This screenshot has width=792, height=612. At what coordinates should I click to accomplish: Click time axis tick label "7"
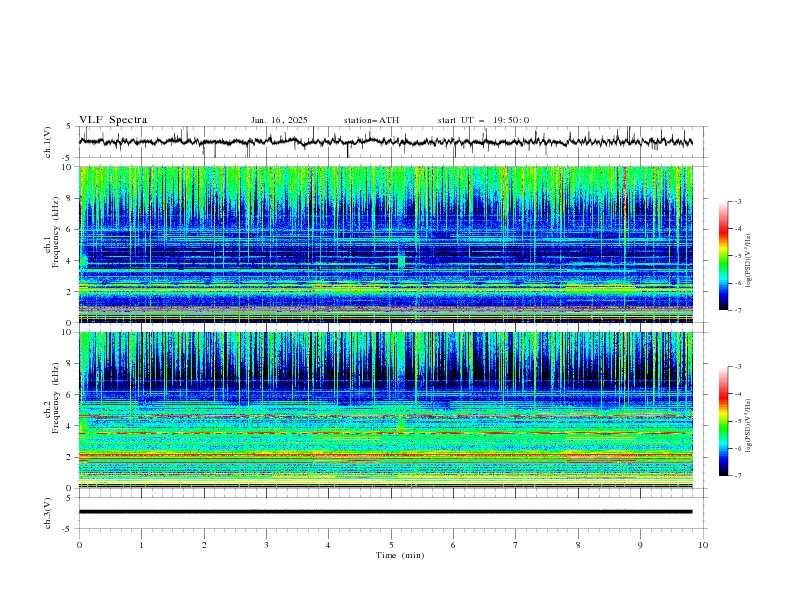[516, 545]
